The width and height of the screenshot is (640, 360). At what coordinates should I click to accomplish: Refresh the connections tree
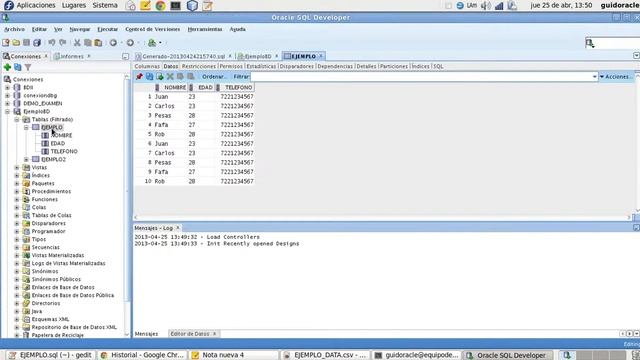[x=18, y=67]
